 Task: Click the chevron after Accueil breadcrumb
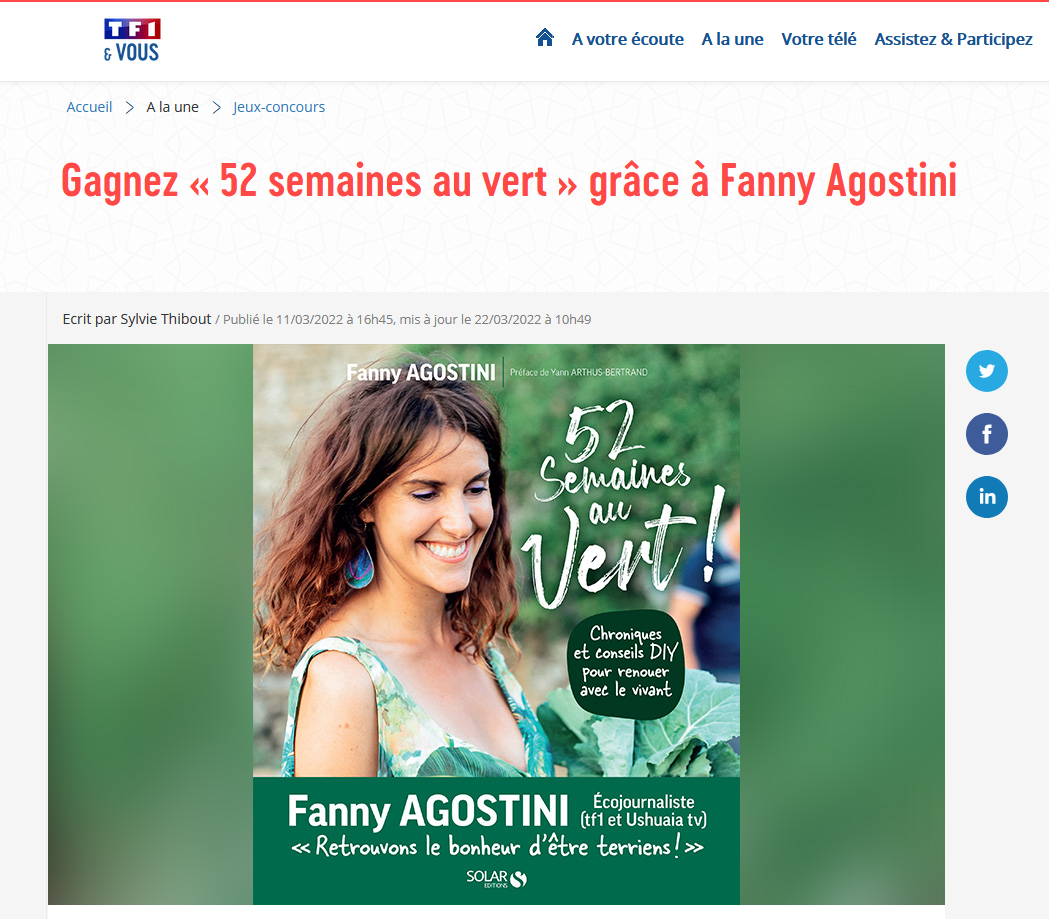coord(130,108)
